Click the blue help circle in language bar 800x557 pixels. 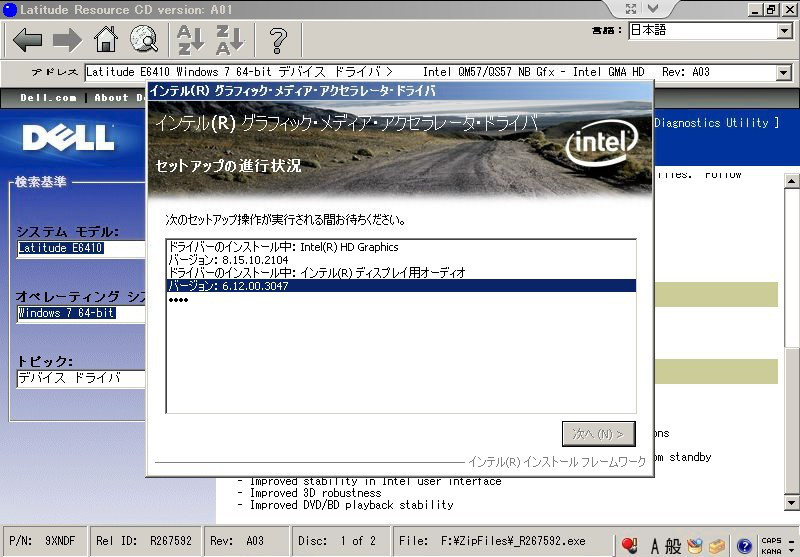click(x=744, y=546)
